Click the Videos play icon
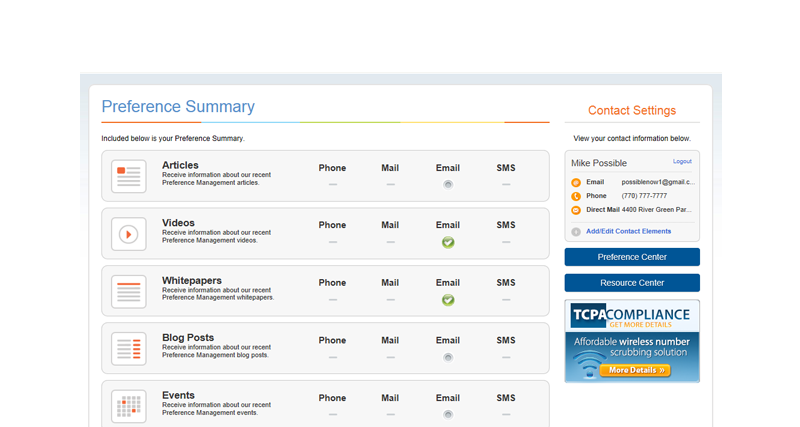 (129, 234)
